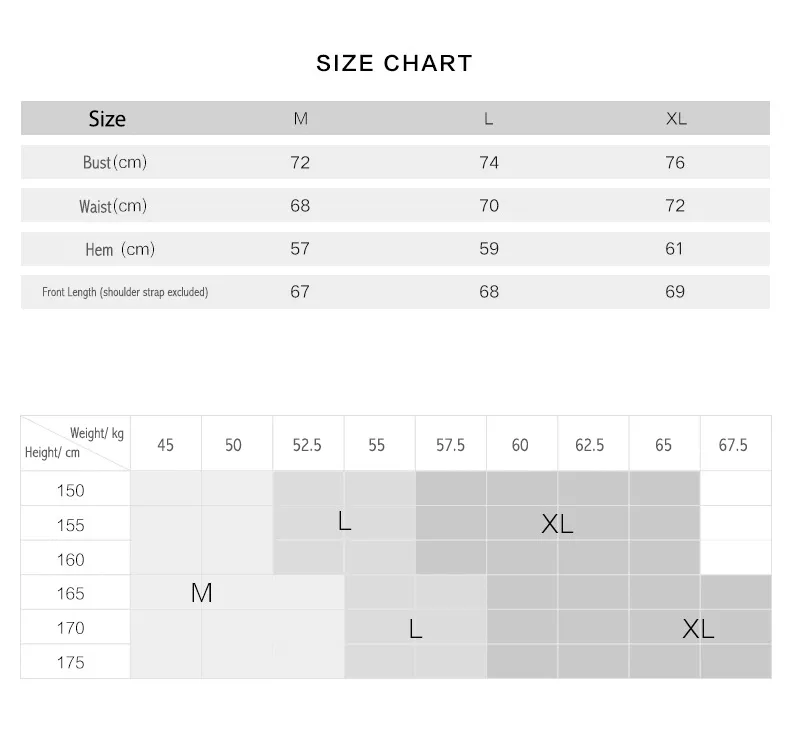Click the 67.5 weight column header

point(733,445)
